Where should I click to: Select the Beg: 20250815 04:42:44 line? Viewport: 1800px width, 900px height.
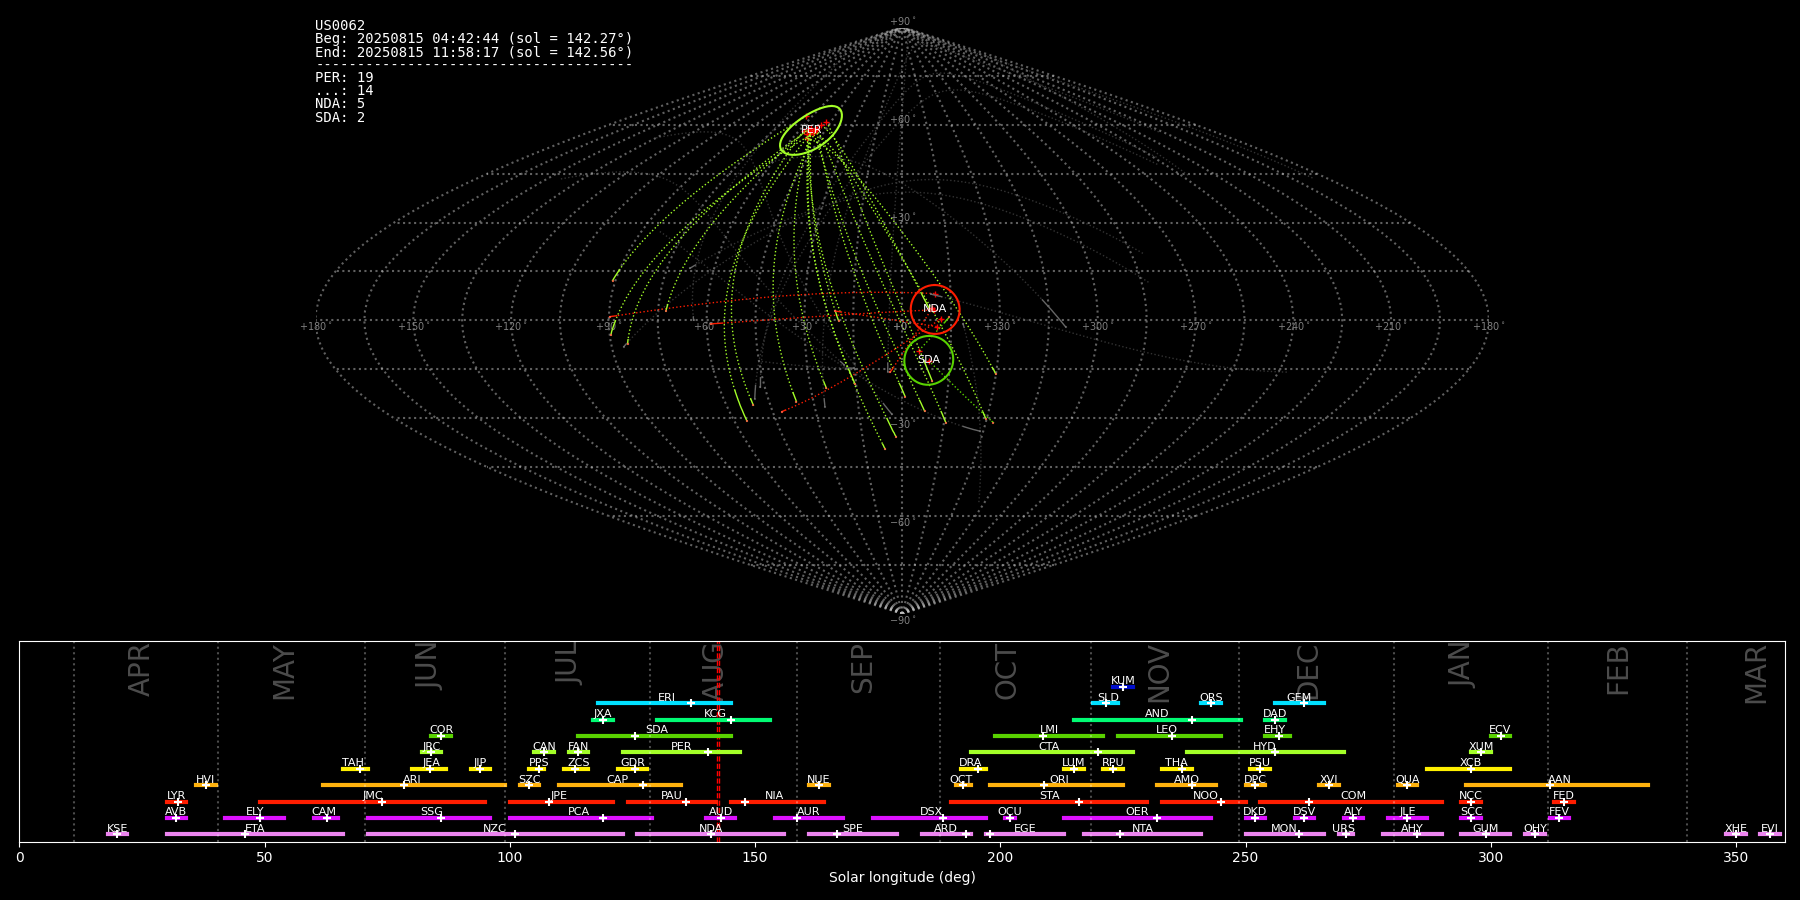pos(474,39)
